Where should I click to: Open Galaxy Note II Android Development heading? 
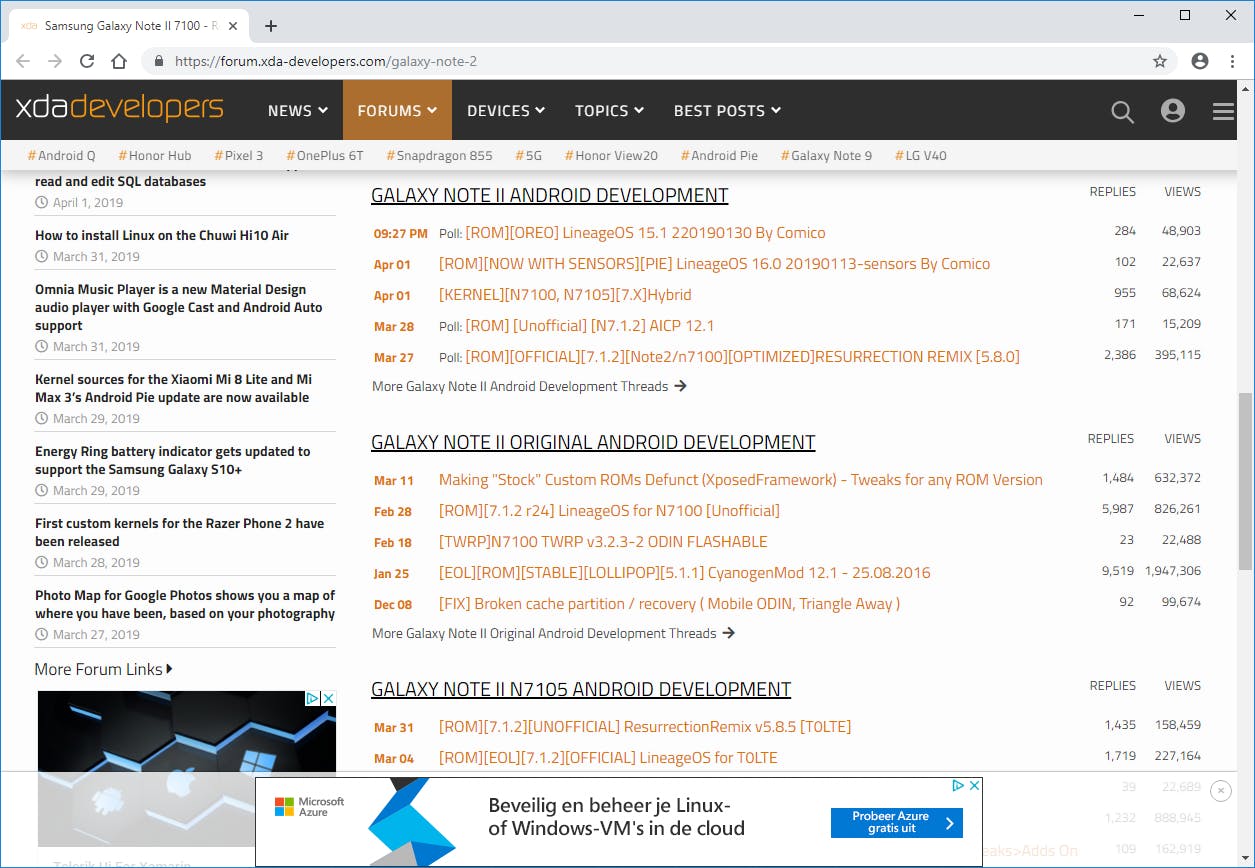[x=549, y=195]
